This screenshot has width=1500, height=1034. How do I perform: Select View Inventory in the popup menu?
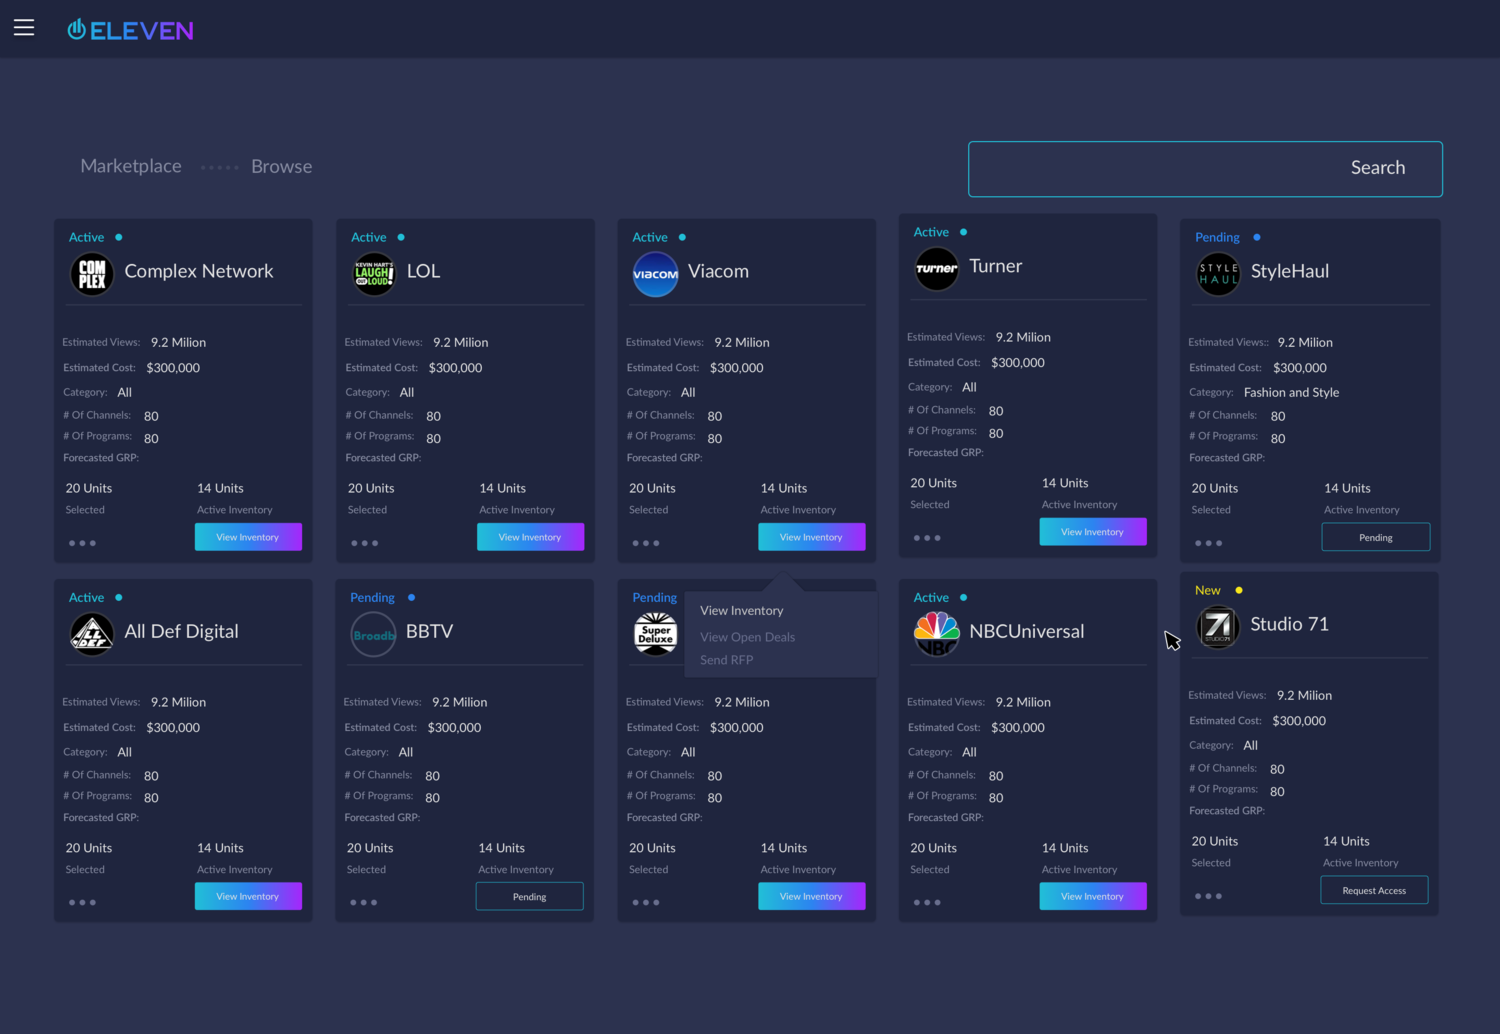tap(741, 611)
